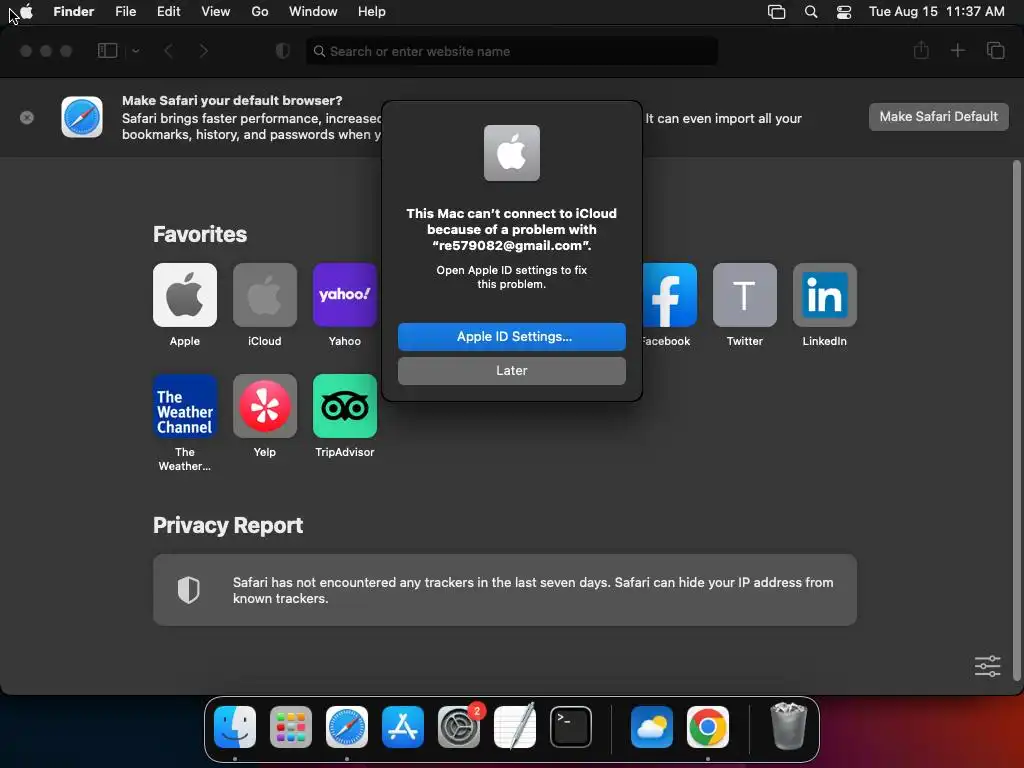Viewport: 1024px width, 768px height.
Task: Open Finder from the Dock
Action: (235, 727)
